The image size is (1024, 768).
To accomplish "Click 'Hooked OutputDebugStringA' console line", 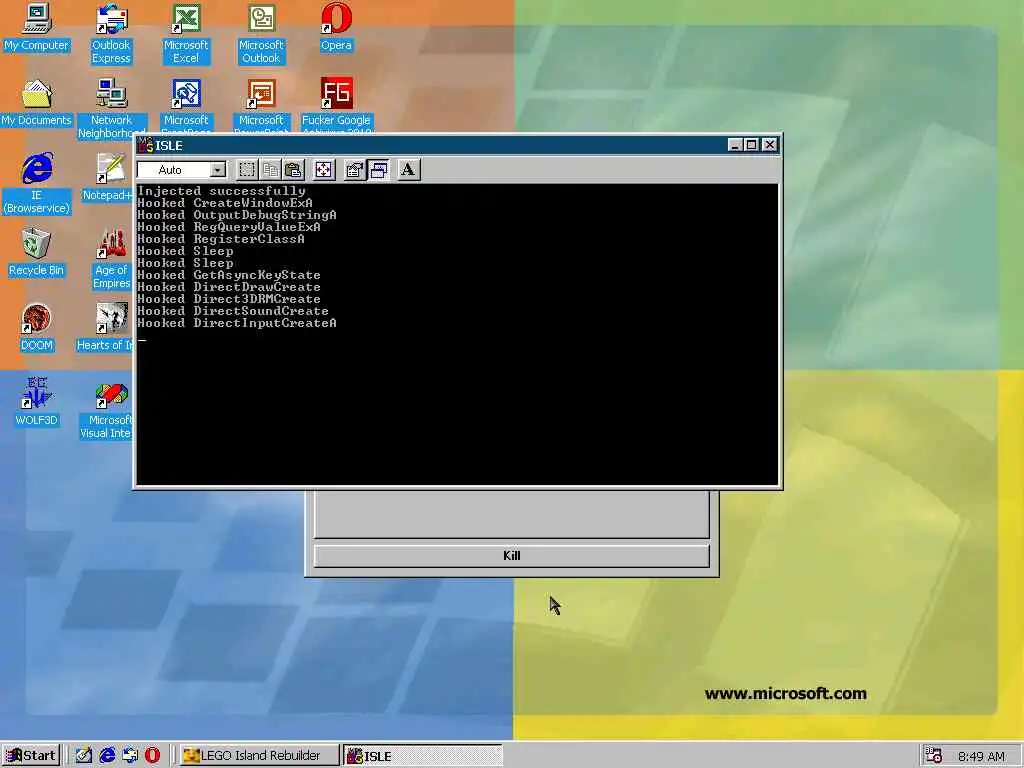I will (x=237, y=215).
